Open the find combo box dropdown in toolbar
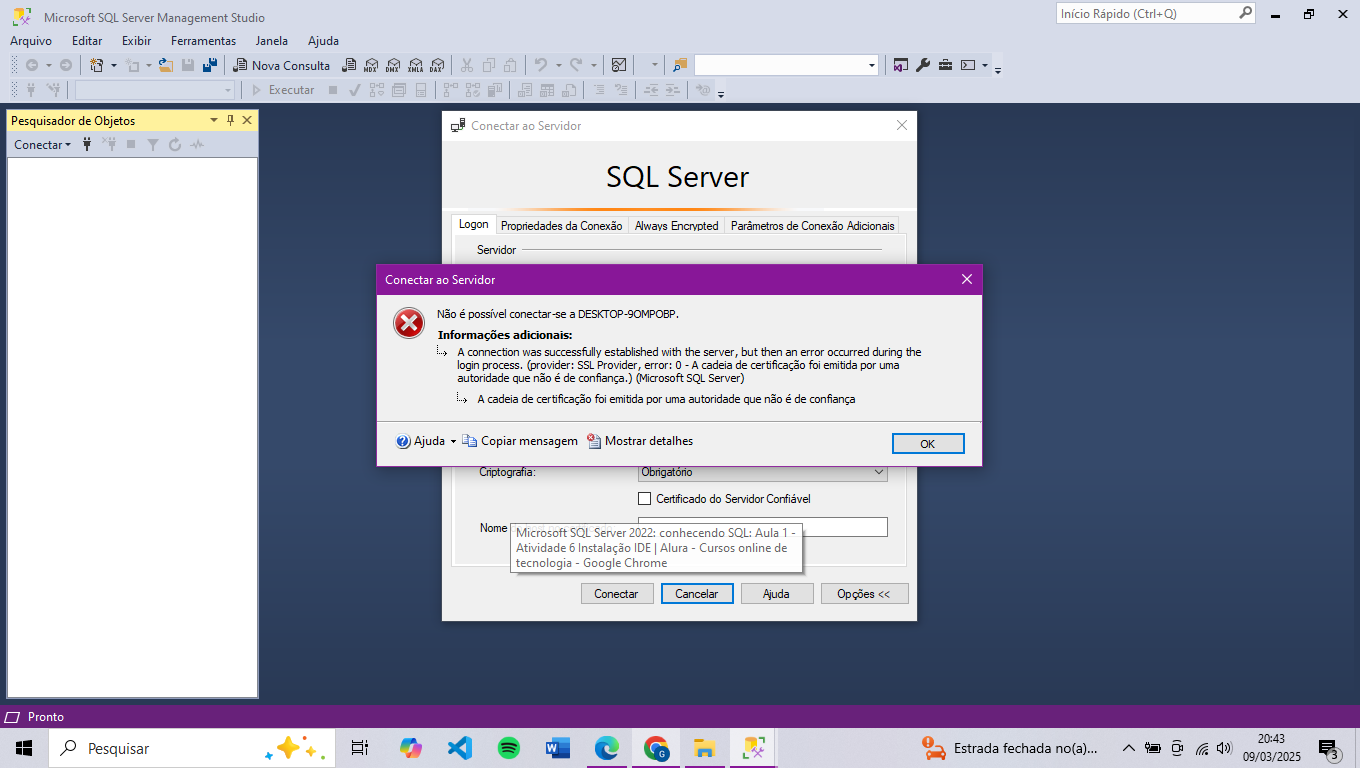This screenshot has width=1360, height=768. 871,65
